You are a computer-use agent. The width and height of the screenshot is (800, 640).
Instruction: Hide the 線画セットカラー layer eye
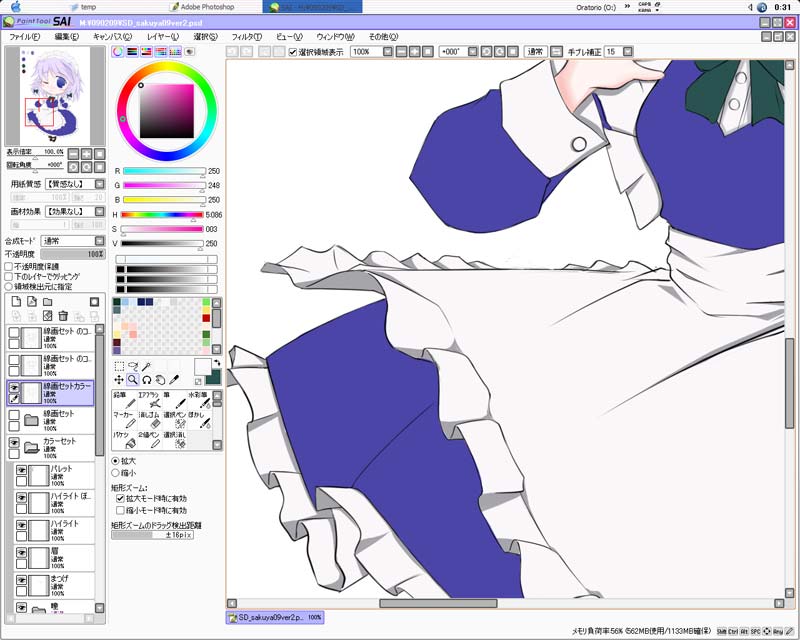pos(14,388)
